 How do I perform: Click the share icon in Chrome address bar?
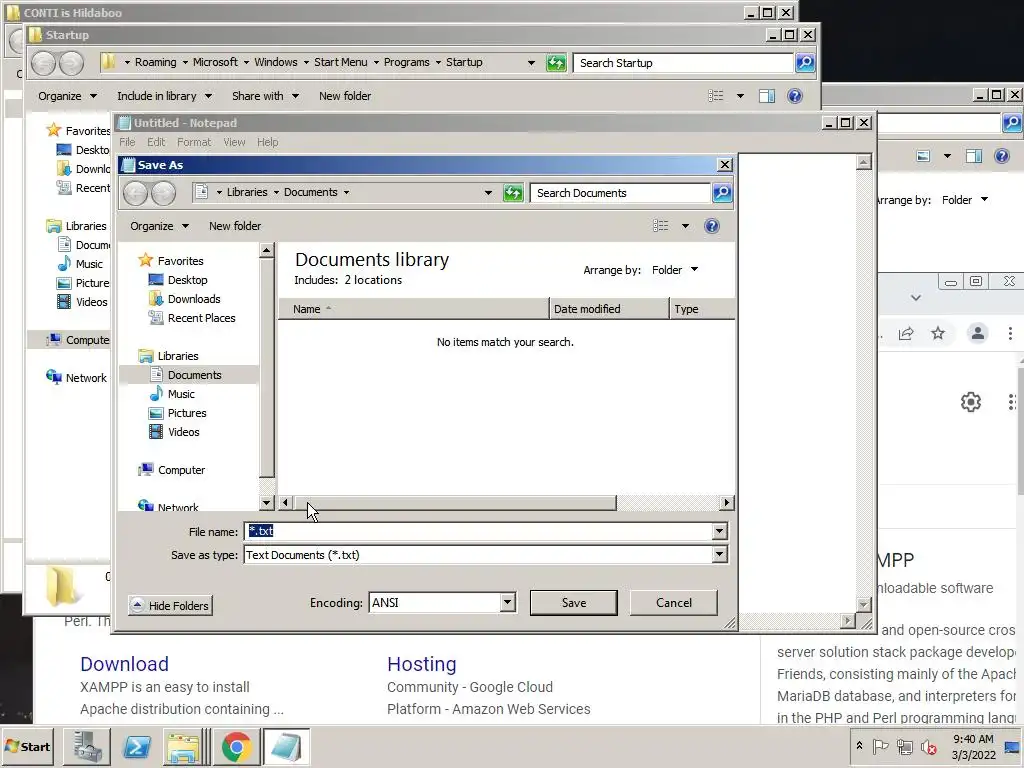[x=906, y=334]
